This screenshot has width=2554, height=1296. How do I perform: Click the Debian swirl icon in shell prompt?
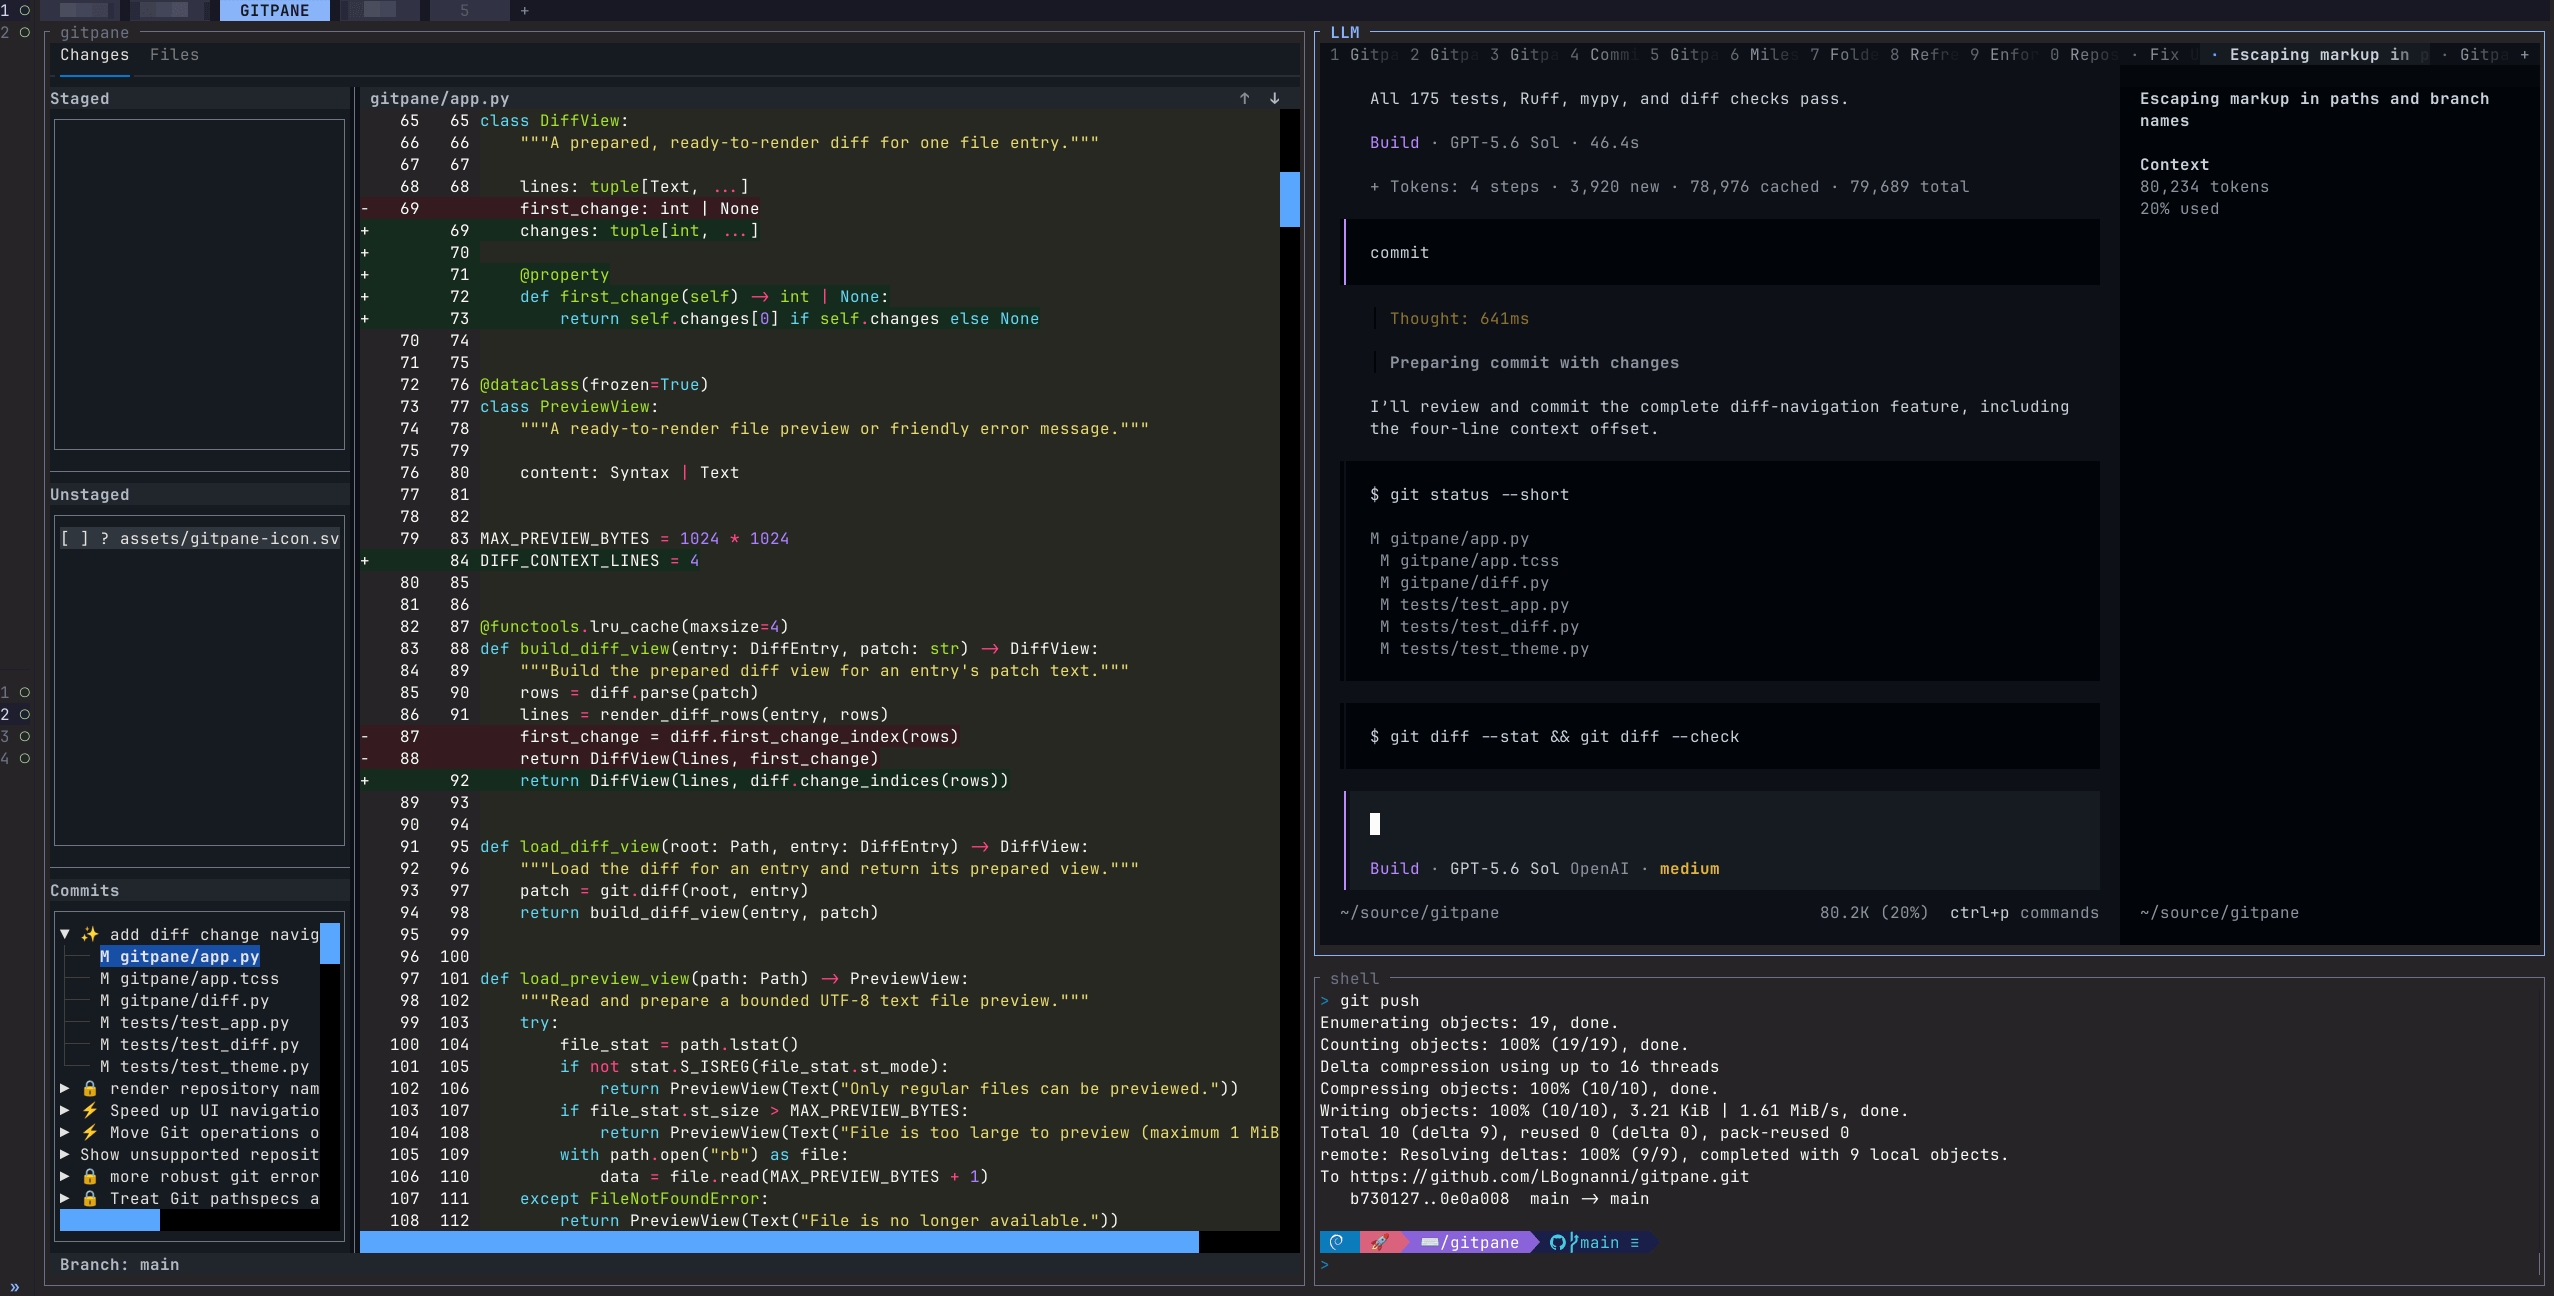tap(1337, 1242)
